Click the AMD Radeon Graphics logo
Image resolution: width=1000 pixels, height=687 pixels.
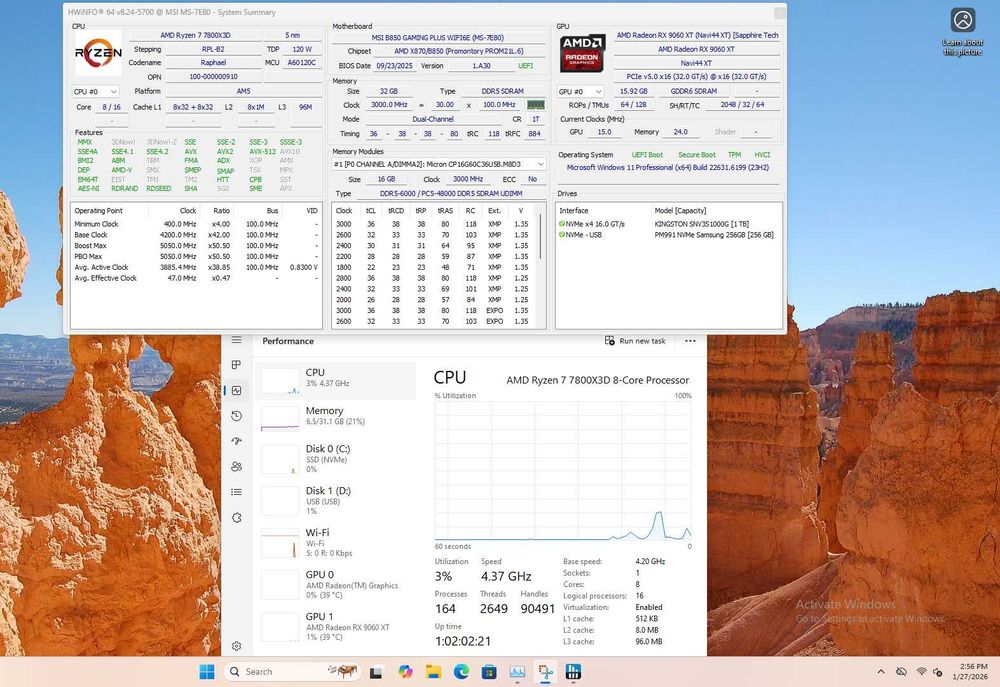[582, 54]
